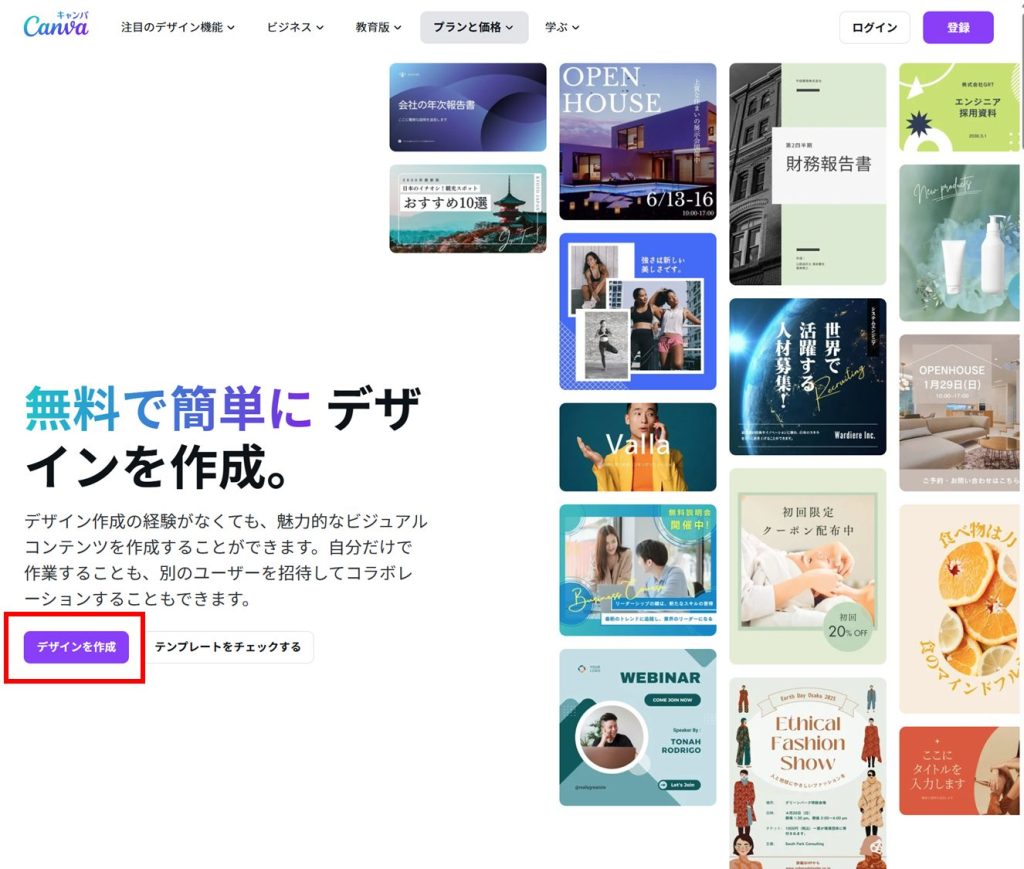
Task: Expand the ビジネス dropdown menu
Action: (294, 28)
